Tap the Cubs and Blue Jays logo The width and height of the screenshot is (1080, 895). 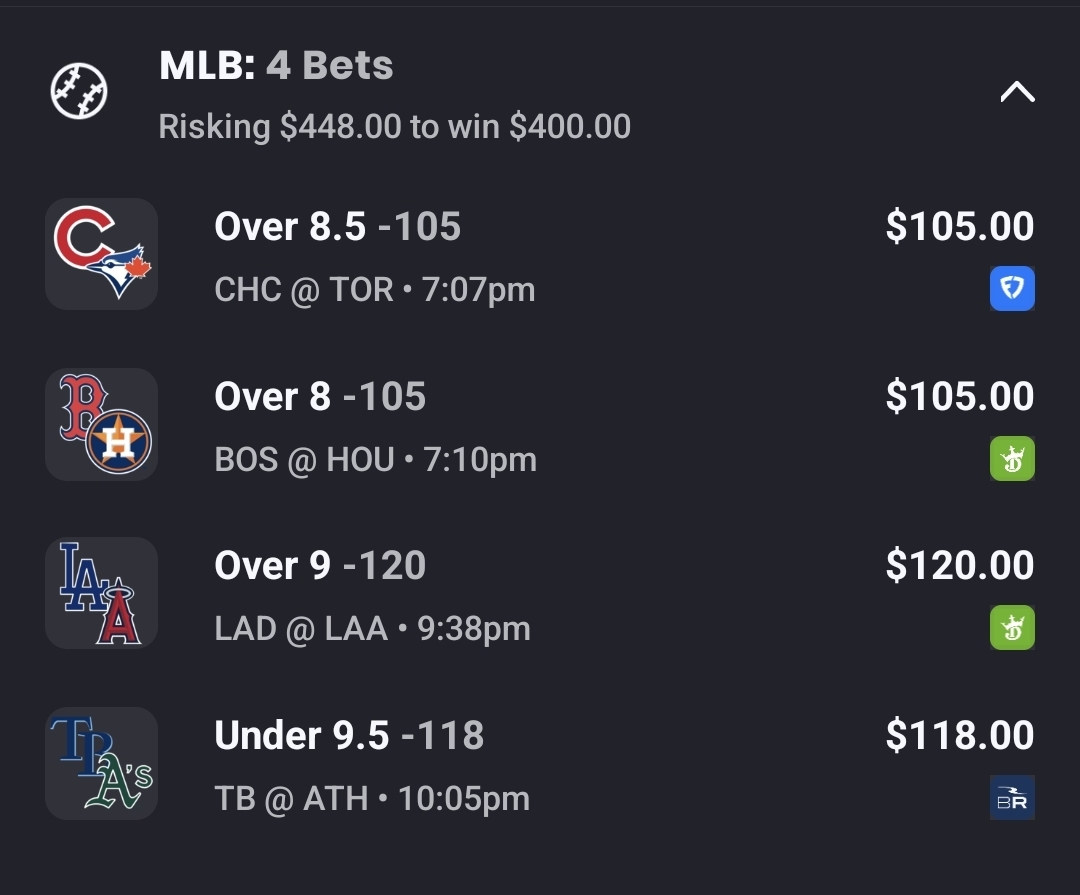pyautogui.click(x=101, y=254)
